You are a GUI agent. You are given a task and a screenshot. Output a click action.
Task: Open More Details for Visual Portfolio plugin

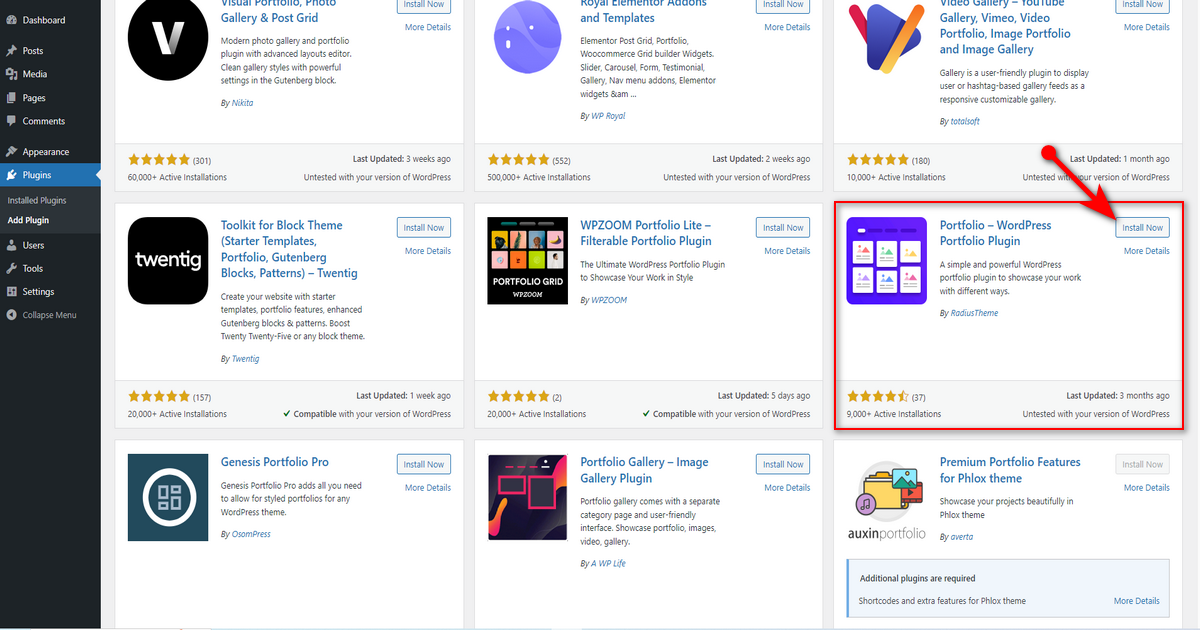click(428, 27)
